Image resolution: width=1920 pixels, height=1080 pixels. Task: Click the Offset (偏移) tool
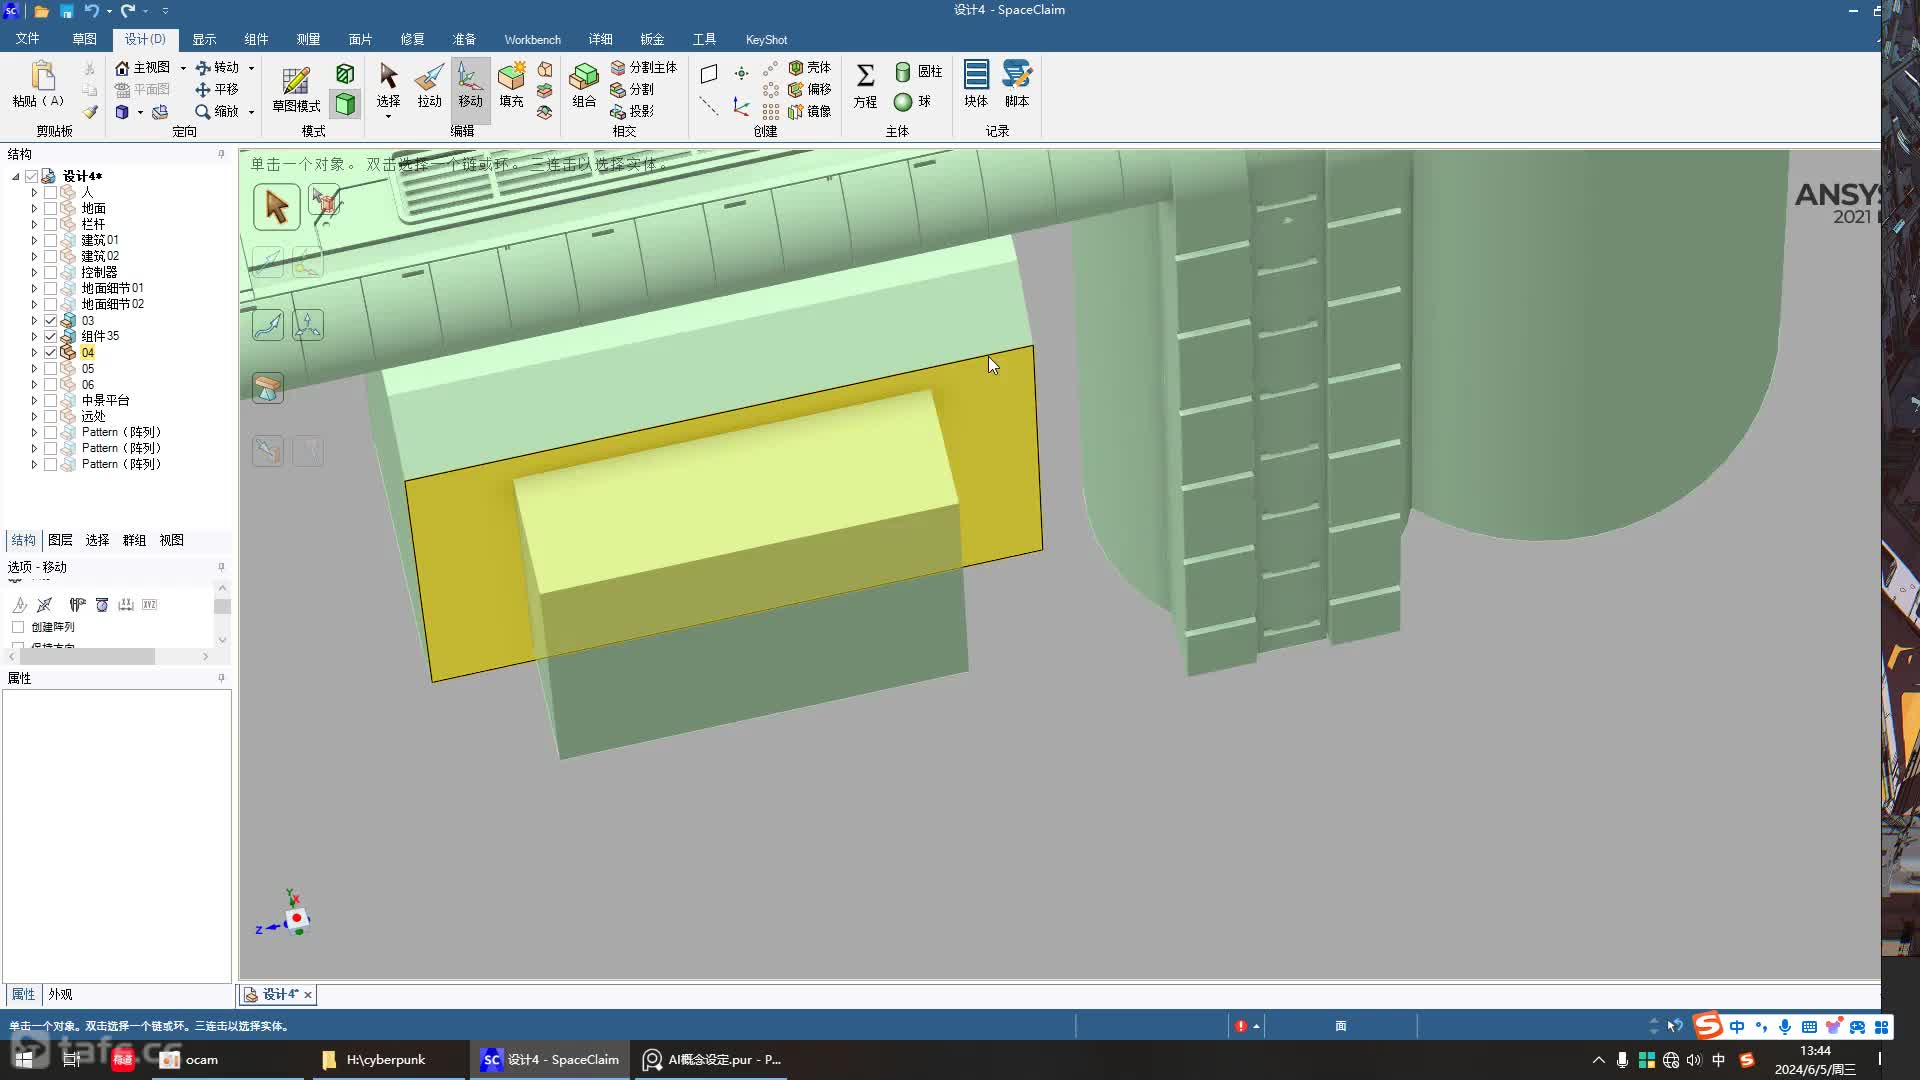810,89
